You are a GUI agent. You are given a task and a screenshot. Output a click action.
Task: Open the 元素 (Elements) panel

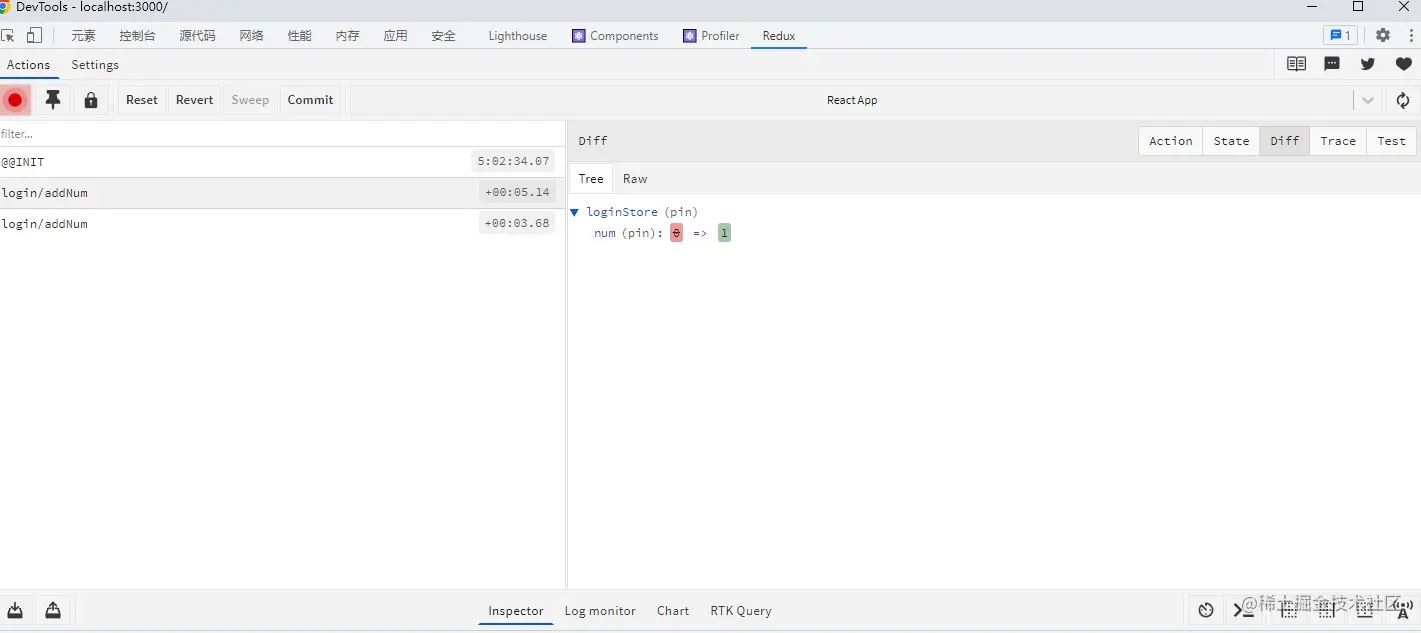pos(83,36)
